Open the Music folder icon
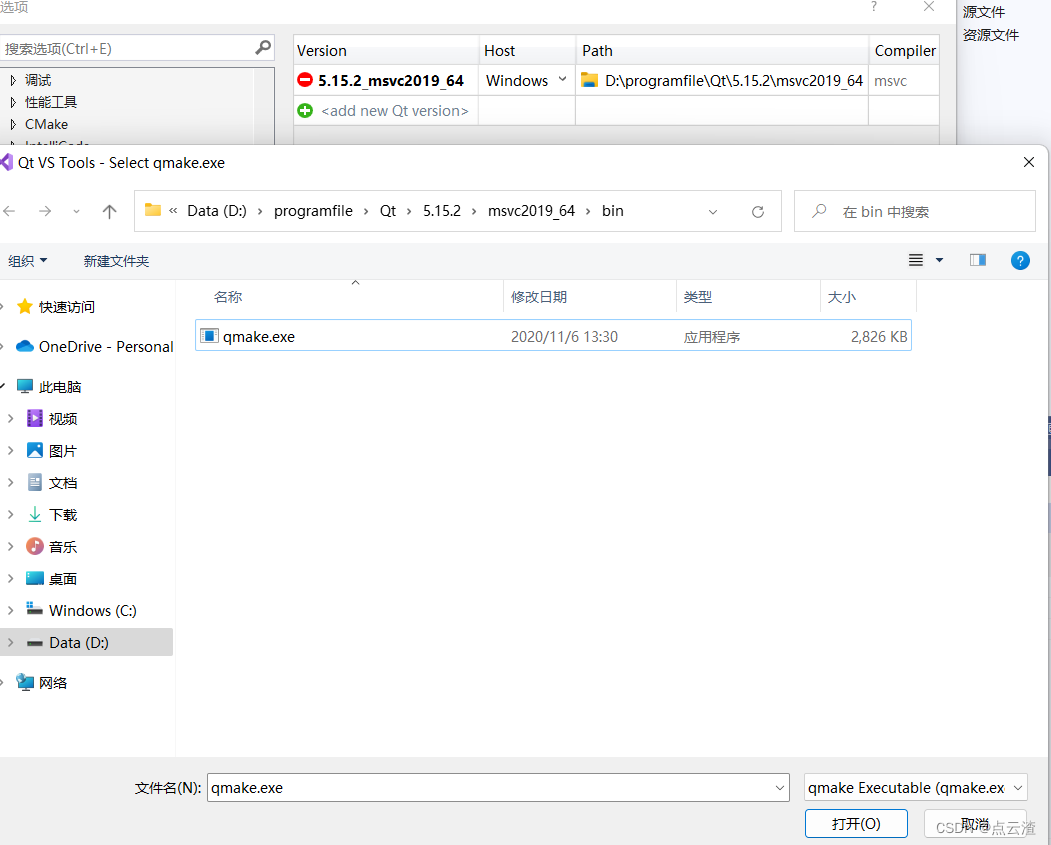 35,546
